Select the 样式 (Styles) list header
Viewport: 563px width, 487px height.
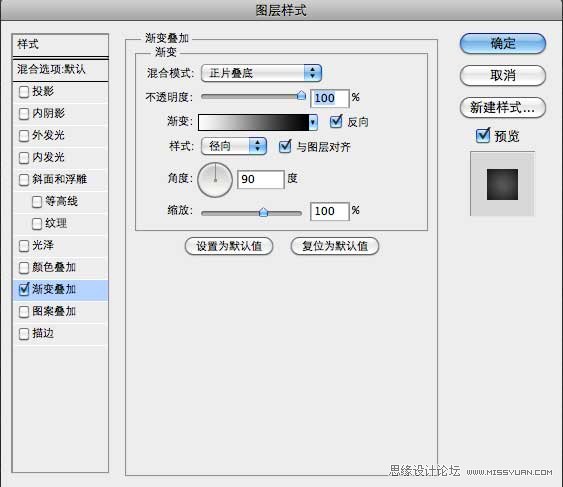coord(60,45)
